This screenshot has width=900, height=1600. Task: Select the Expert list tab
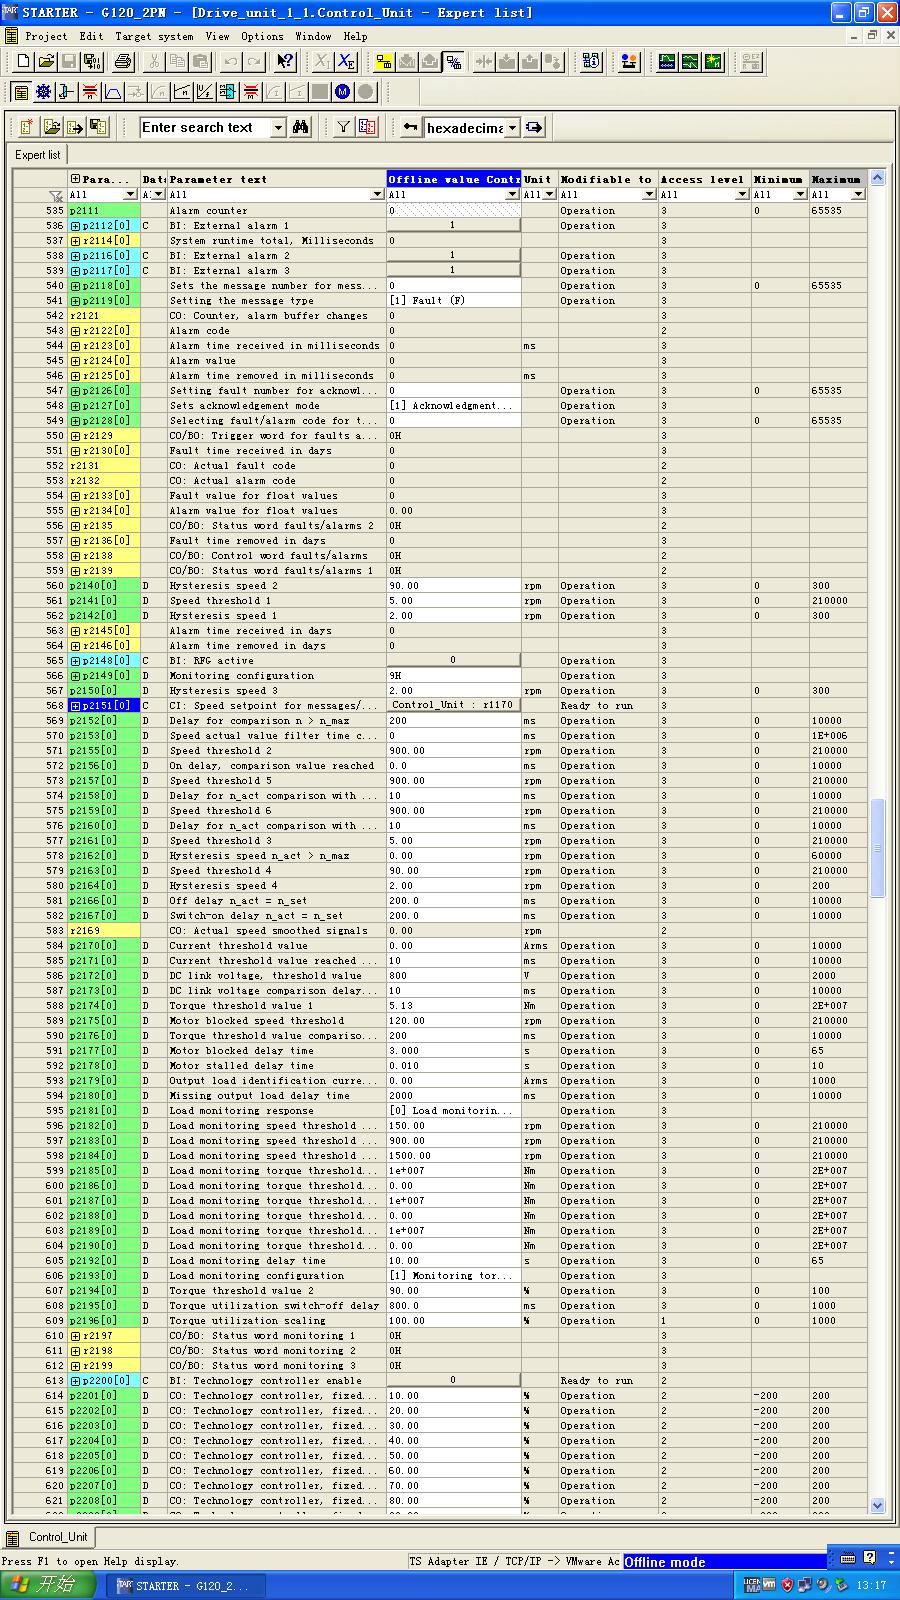37,155
